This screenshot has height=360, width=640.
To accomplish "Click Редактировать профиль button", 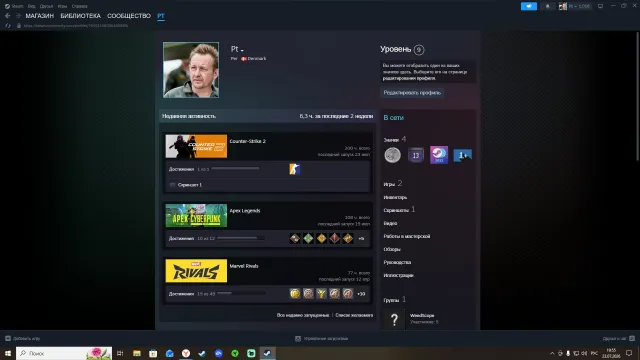I will click(x=412, y=93).
